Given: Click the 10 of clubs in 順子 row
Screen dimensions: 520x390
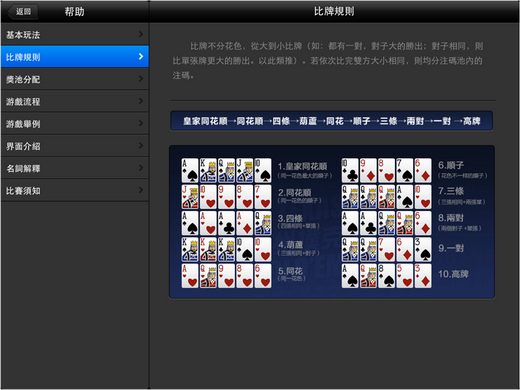Looking at the screenshot, I should point(350,170).
